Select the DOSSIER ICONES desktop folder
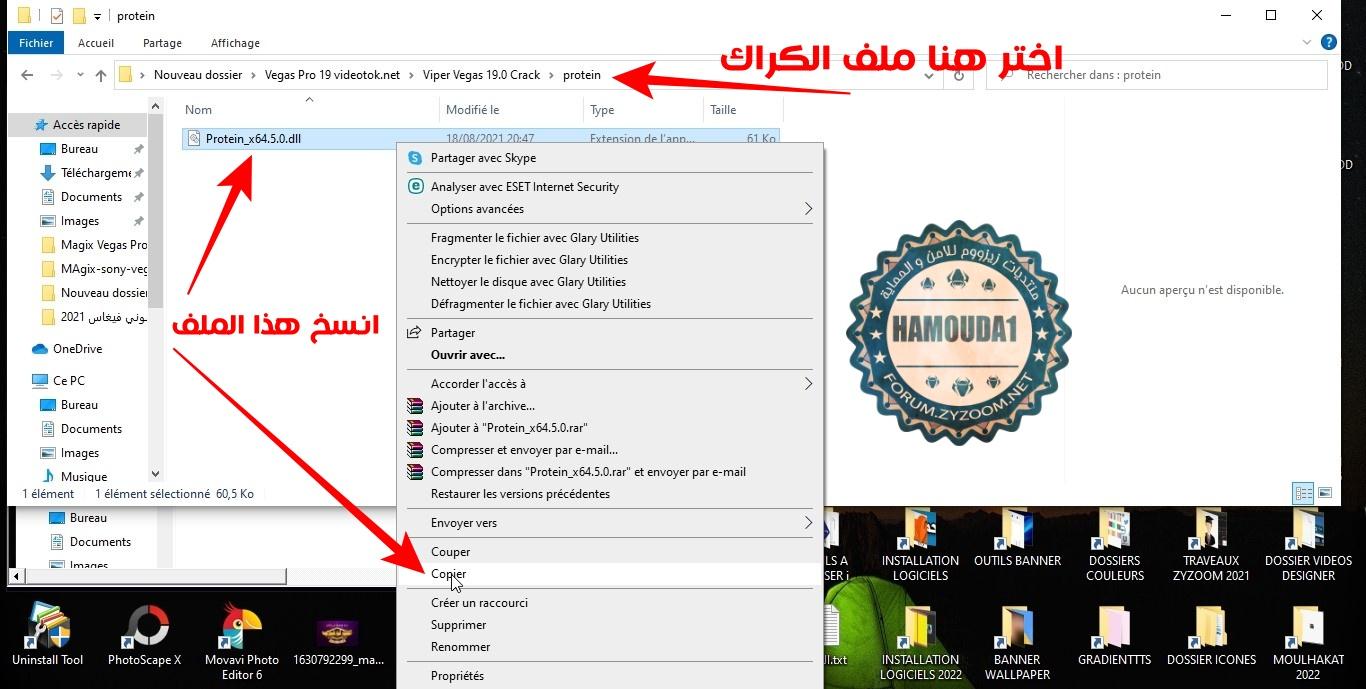Viewport: 1366px width, 689px height. pyautogui.click(x=1211, y=637)
